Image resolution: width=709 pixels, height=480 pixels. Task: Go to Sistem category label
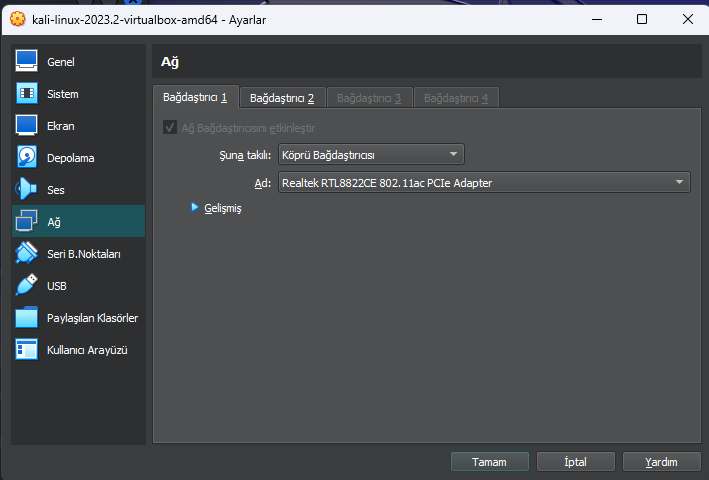pos(62,94)
